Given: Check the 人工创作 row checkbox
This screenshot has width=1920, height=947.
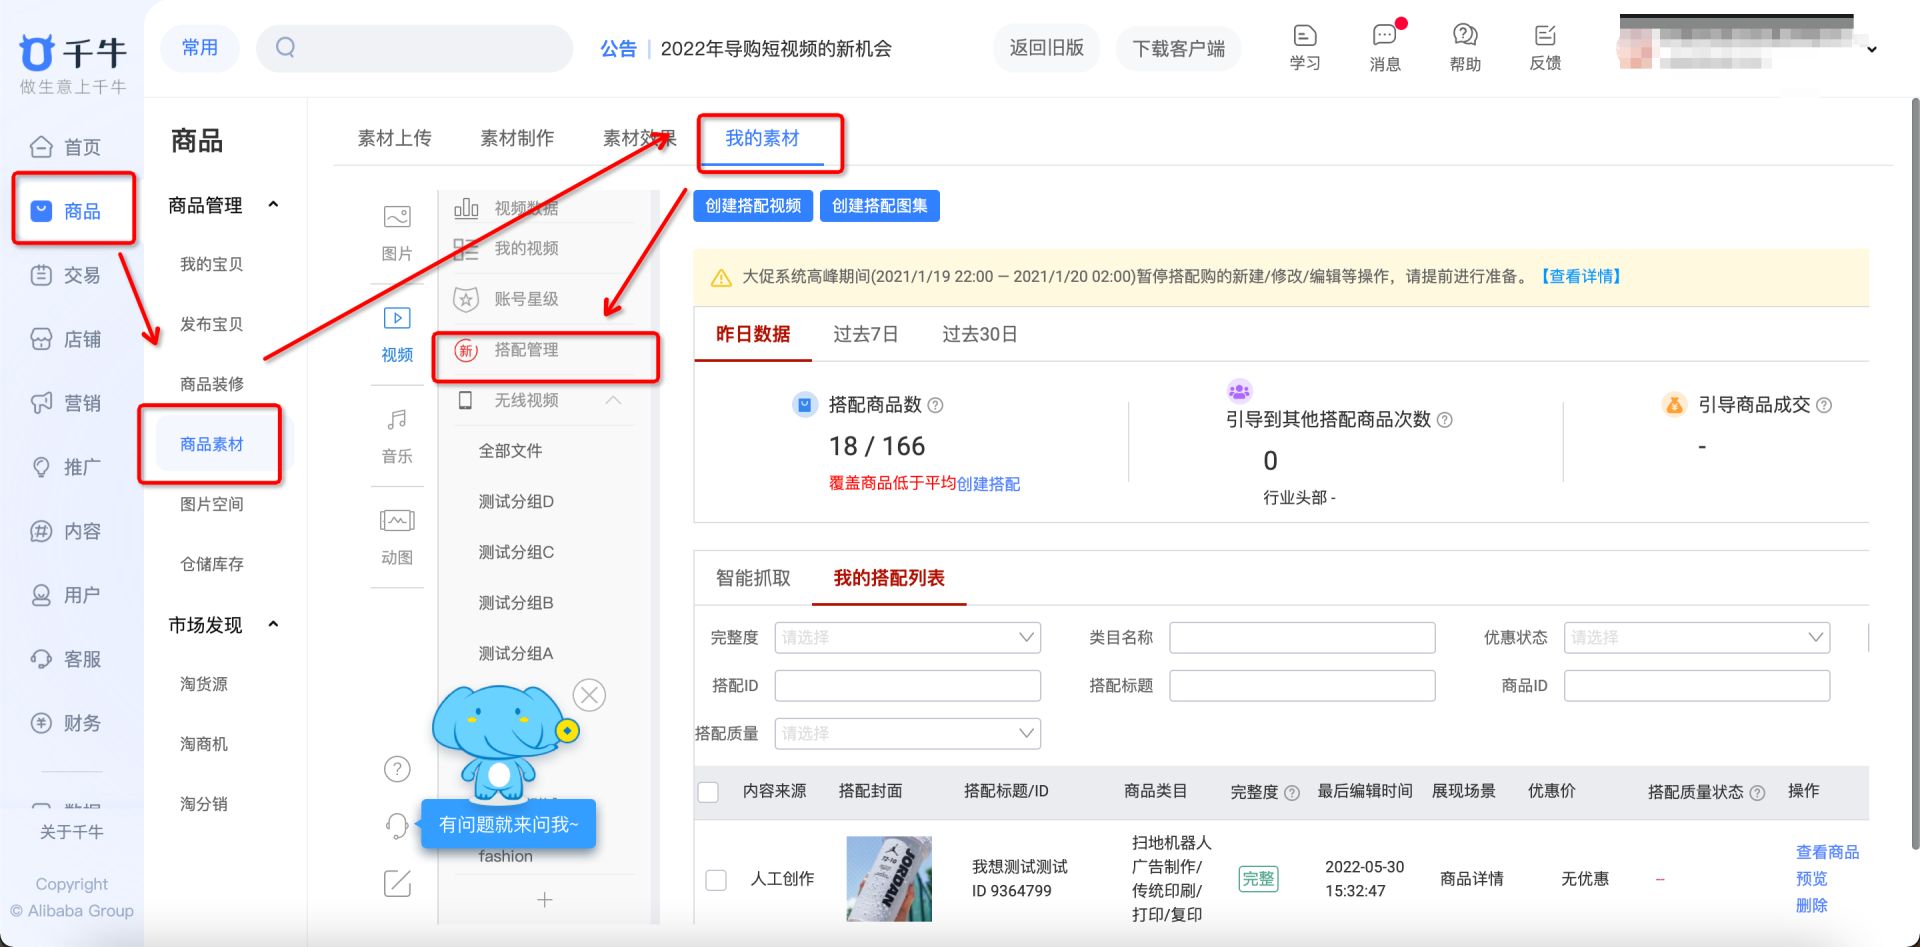Looking at the screenshot, I should tap(716, 879).
